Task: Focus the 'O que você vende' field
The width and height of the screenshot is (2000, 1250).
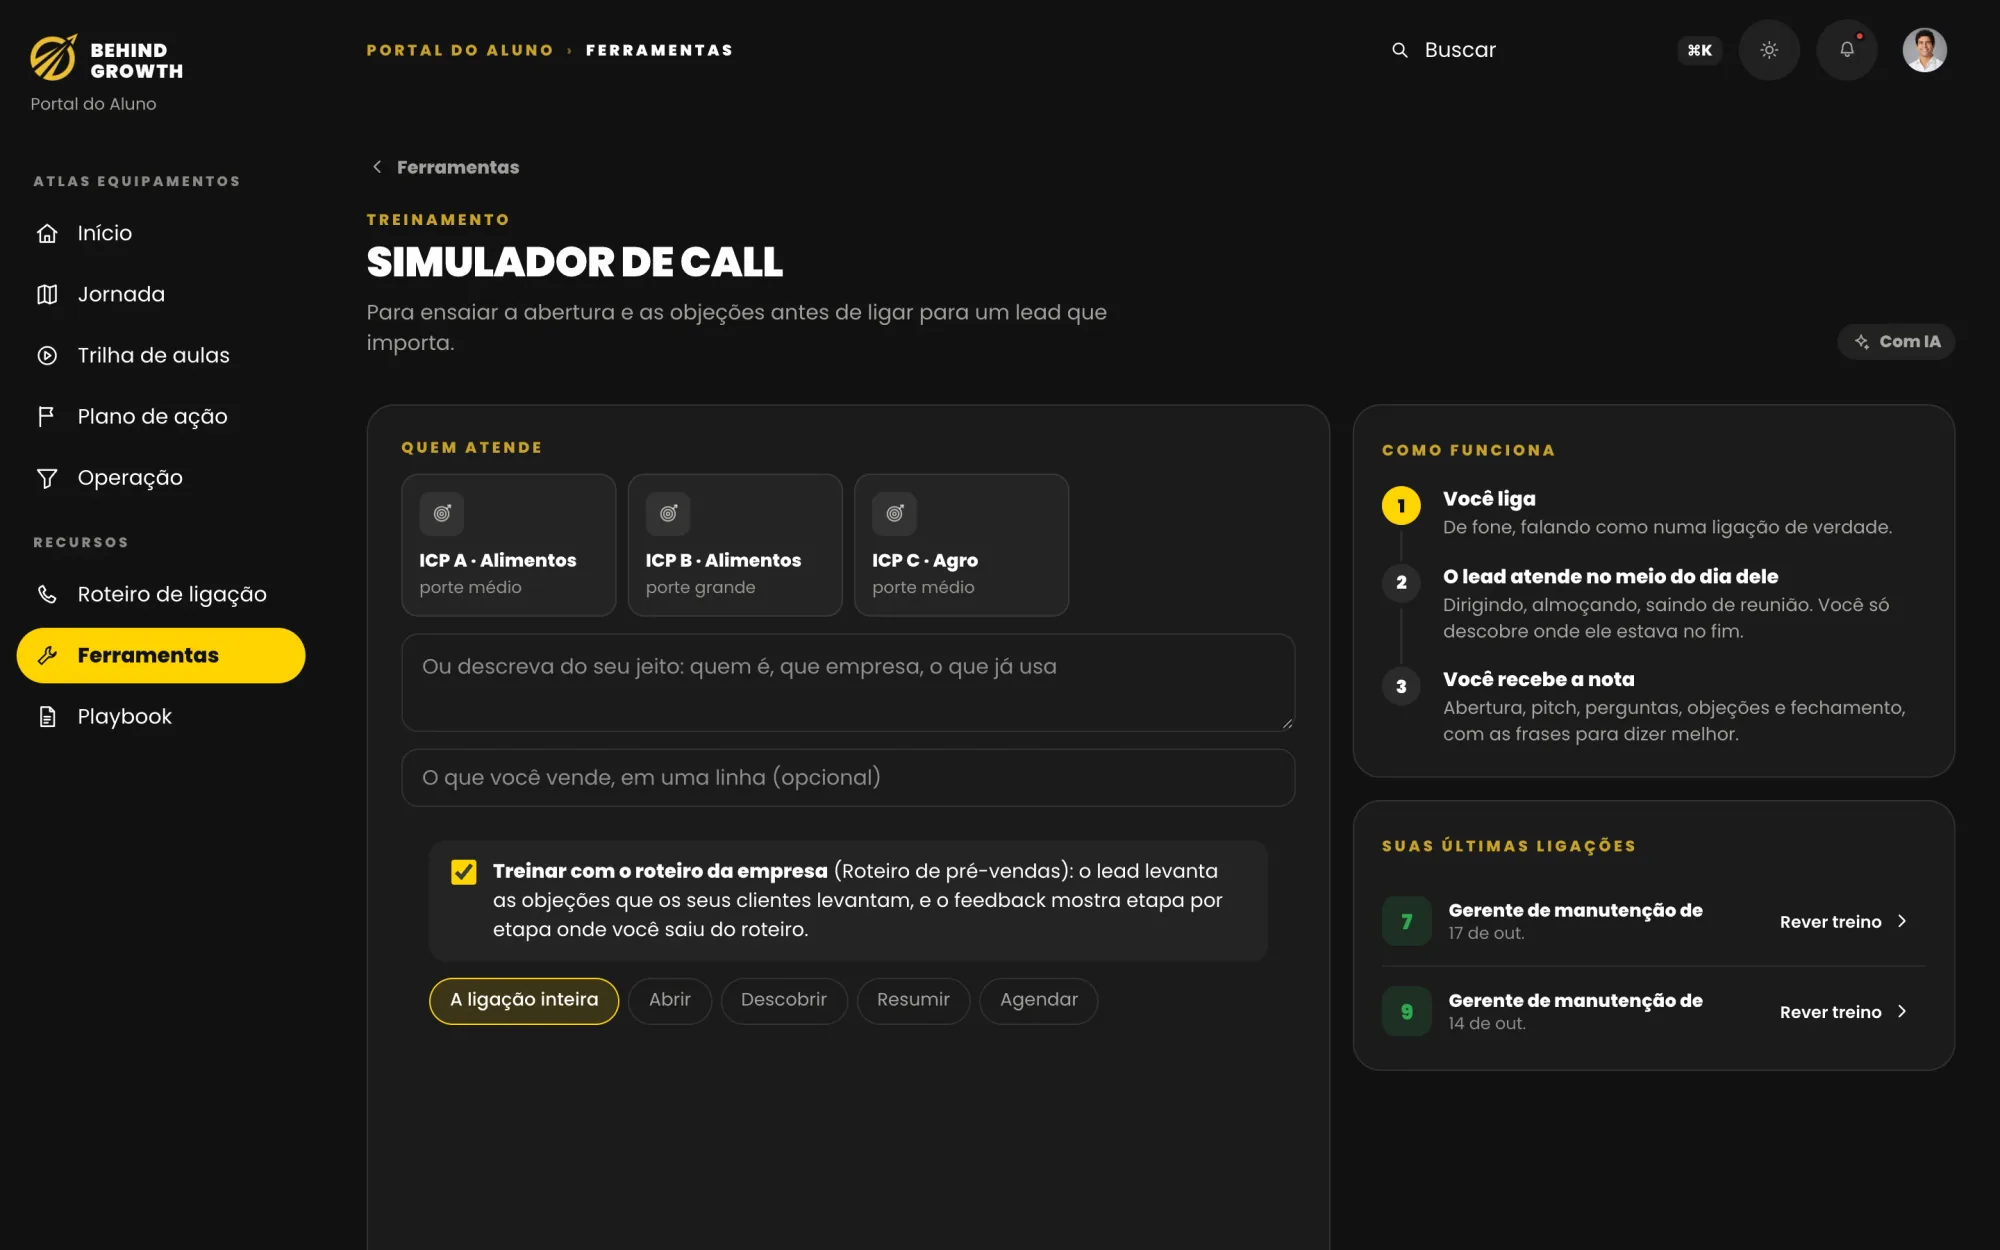Action: click(x=848, y=778)
